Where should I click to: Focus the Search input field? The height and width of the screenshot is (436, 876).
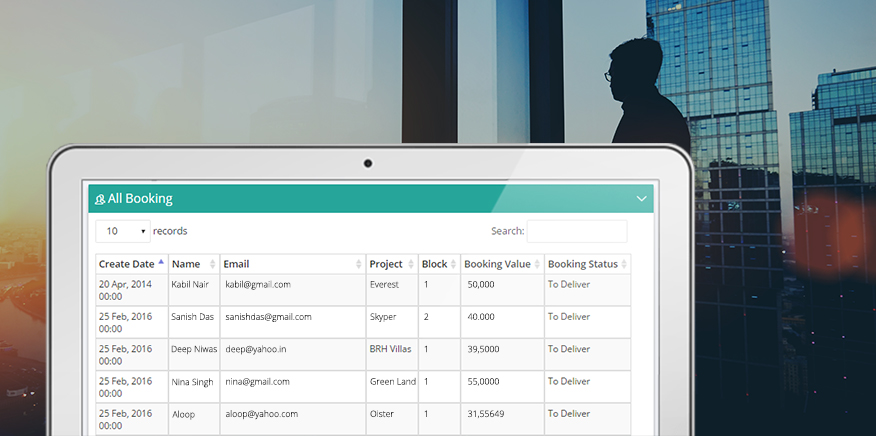577,231
